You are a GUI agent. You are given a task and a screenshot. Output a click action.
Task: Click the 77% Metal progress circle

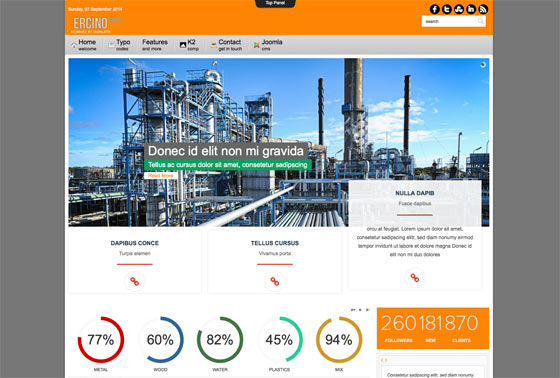(101, 339)
